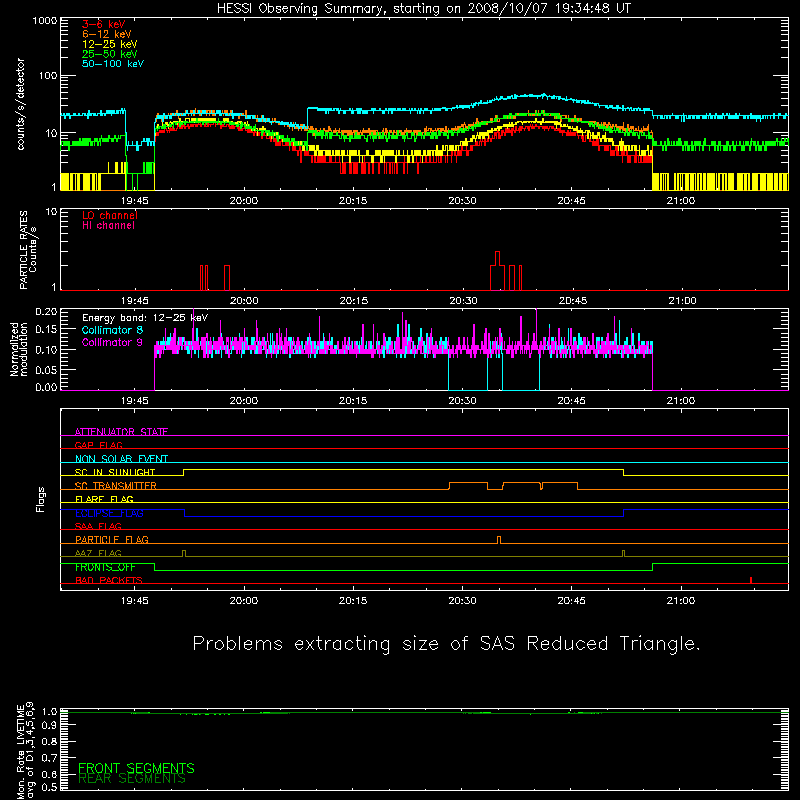The image size is (800, 800).
Task: Select the HI channel legend label
Action: 108,226
